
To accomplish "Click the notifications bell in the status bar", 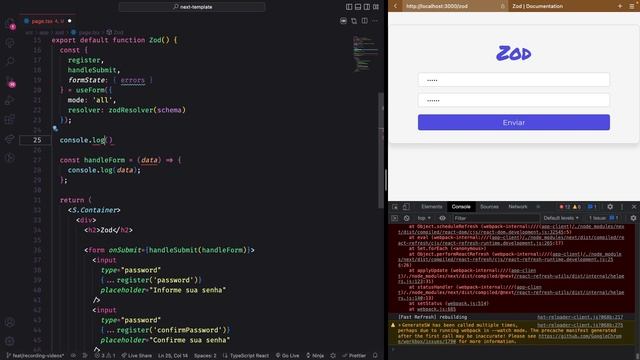I will tap(375, 356).
